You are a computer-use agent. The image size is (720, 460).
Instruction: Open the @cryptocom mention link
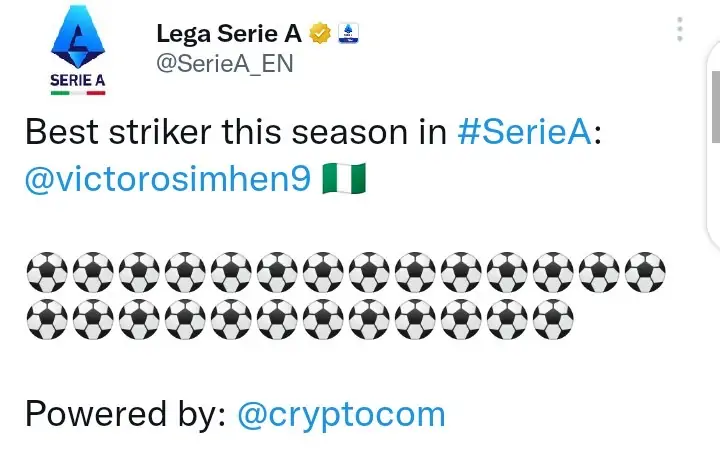(341, 413)
